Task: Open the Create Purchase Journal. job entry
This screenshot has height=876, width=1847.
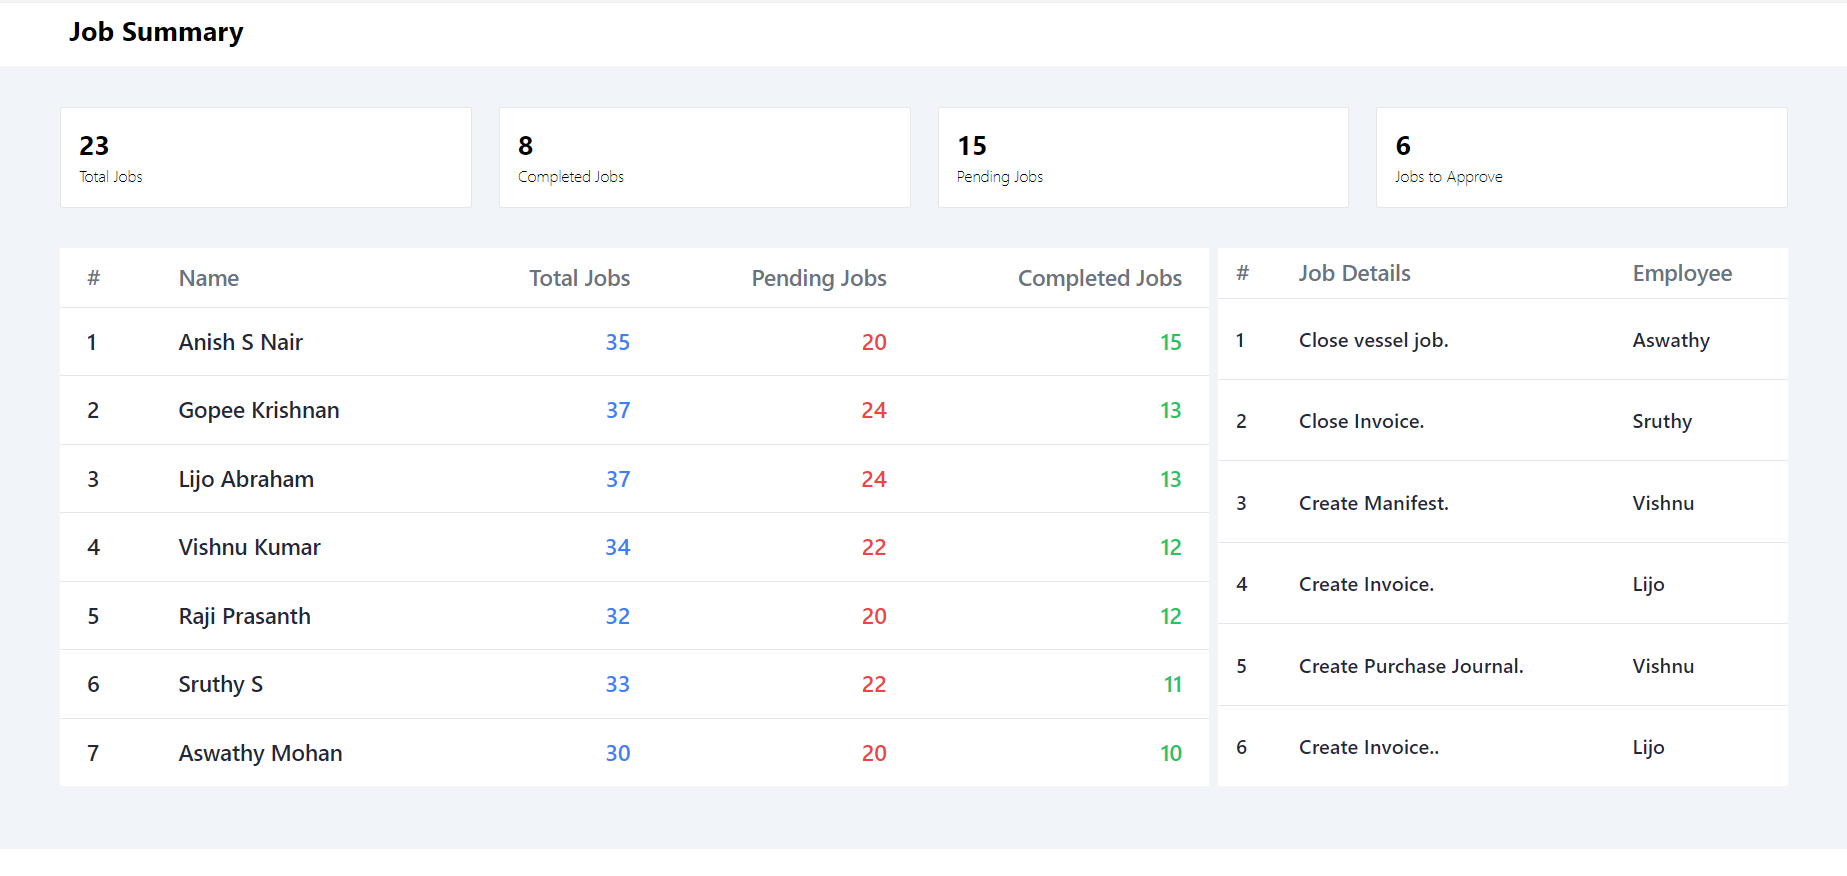Action: coord(1411,666)
